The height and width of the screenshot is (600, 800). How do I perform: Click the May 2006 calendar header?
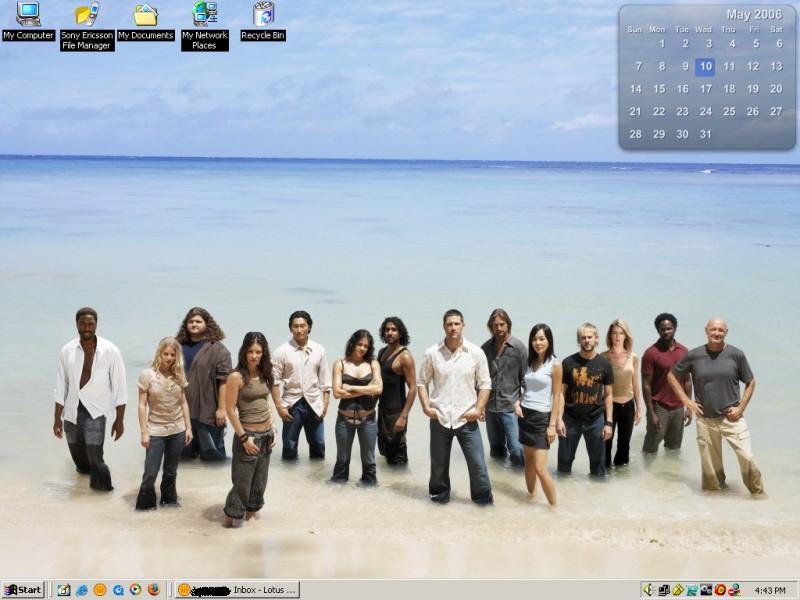754,14
